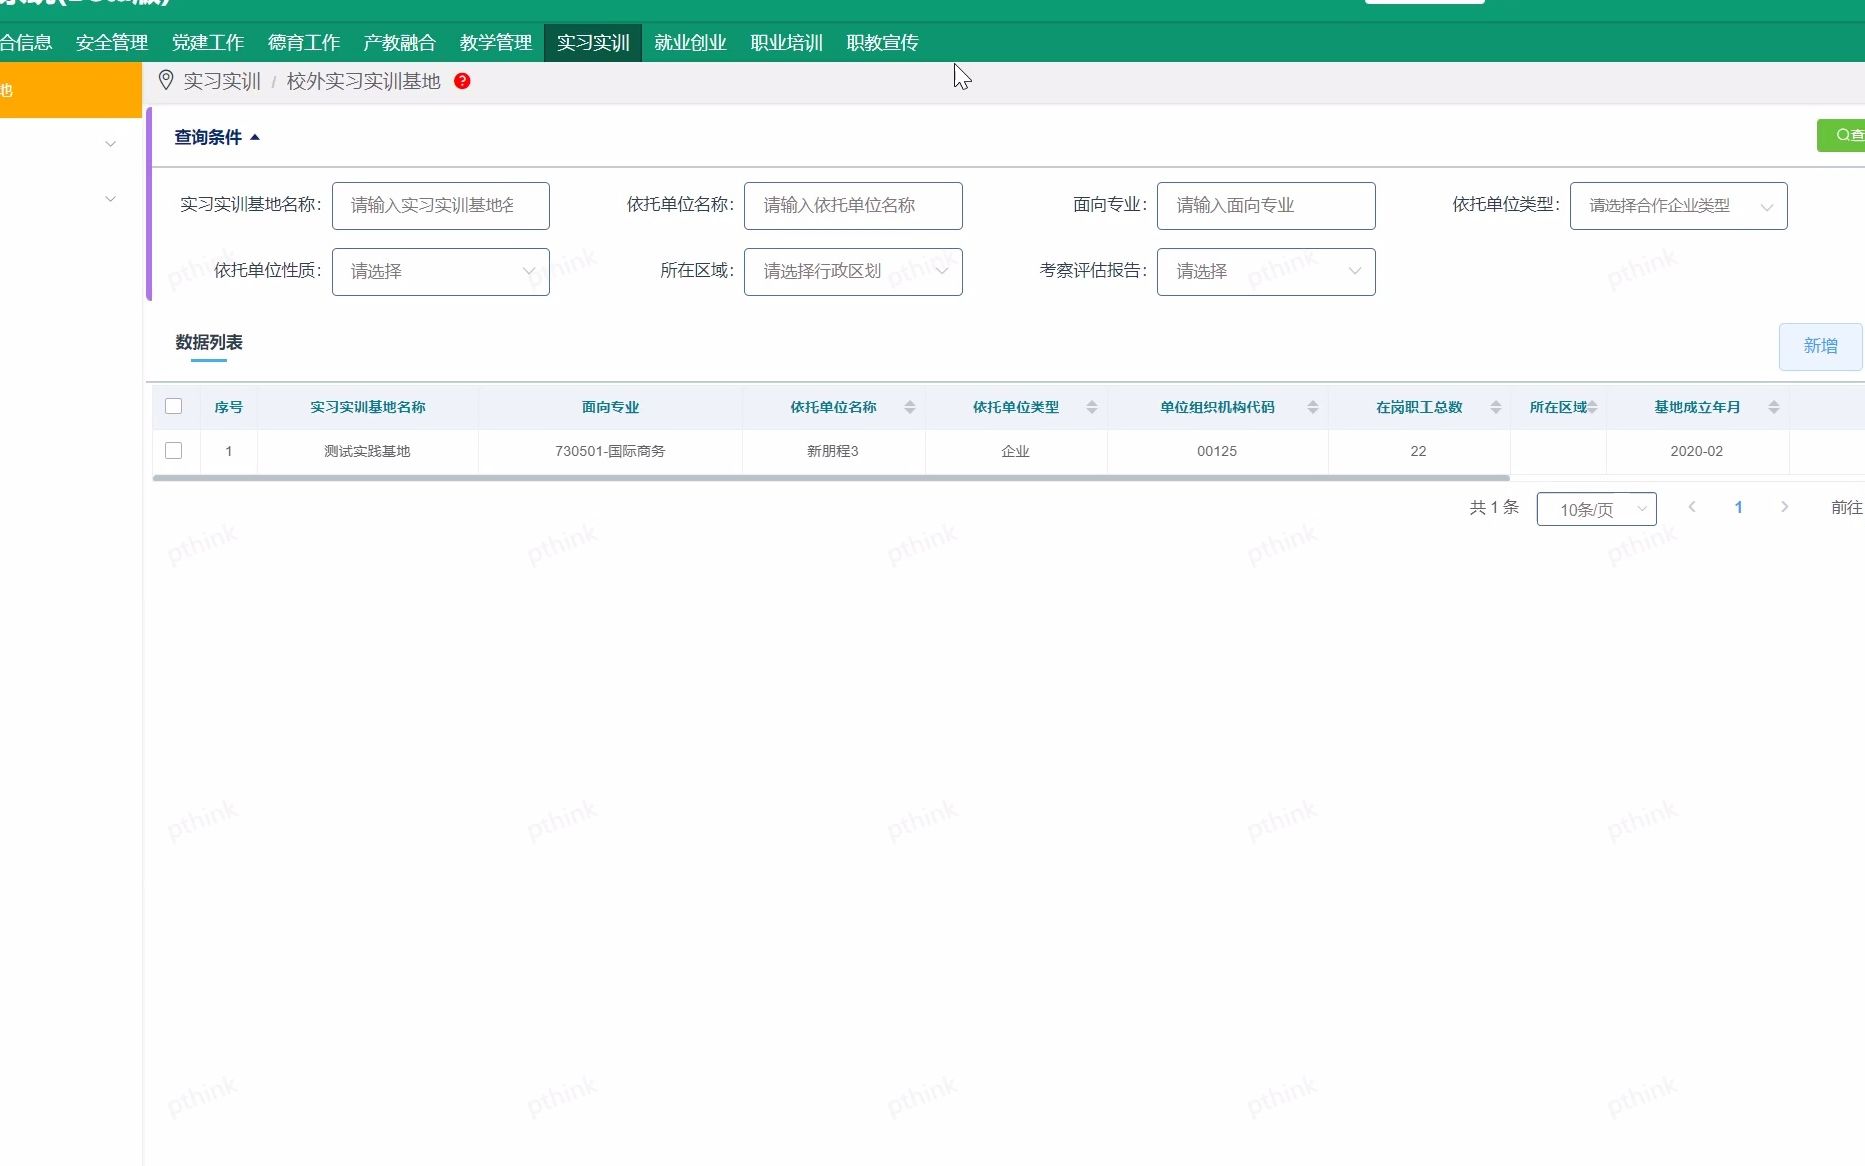The height and width of the screenshot is (1166, 1865).
Task: Click cell 测试实践基地
Action: (x=367, y=451)
